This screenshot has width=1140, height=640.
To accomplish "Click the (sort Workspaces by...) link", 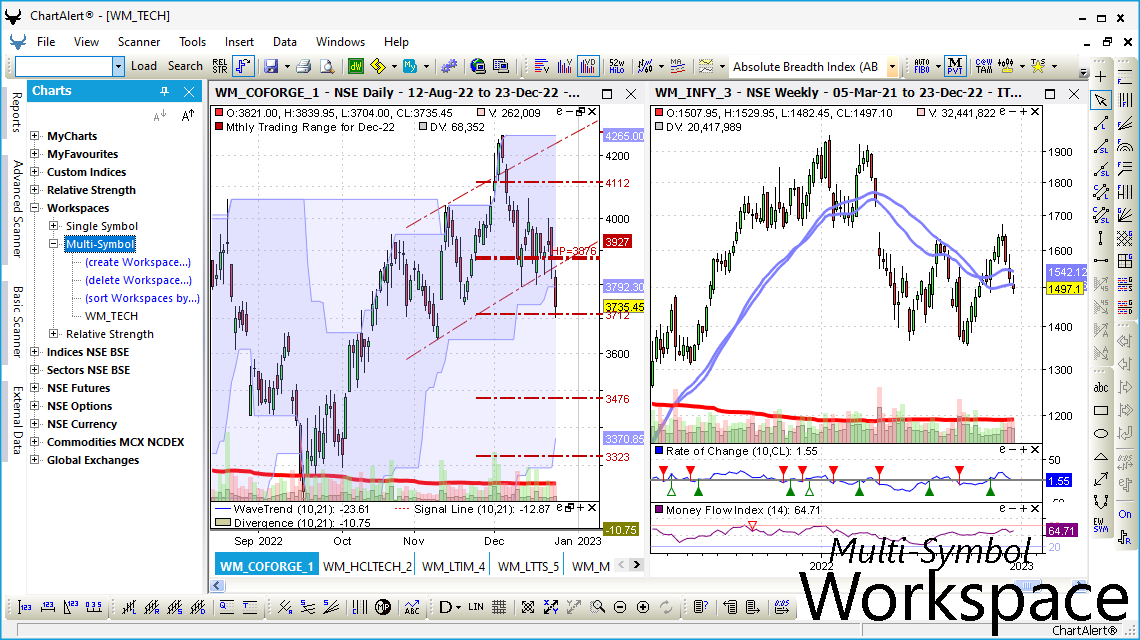I will (x=142, y=298).
